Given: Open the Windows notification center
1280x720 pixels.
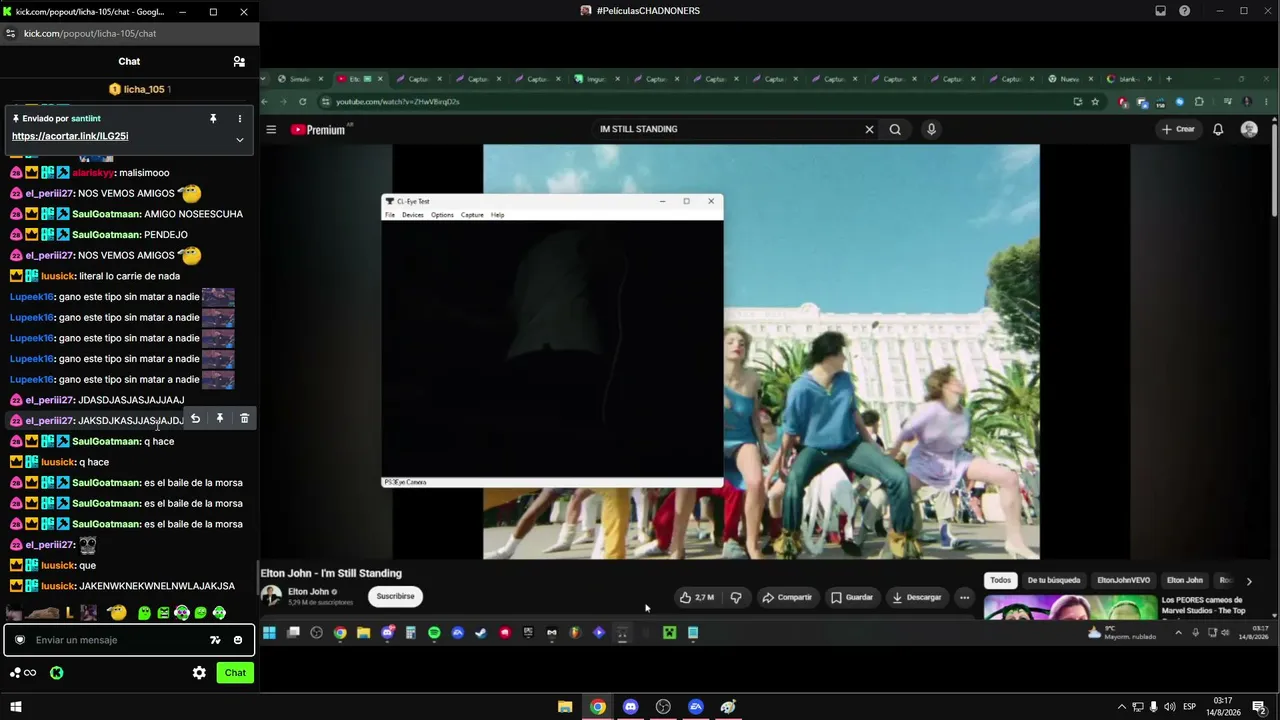Looking at the screenshot, I should (1260, 707).
